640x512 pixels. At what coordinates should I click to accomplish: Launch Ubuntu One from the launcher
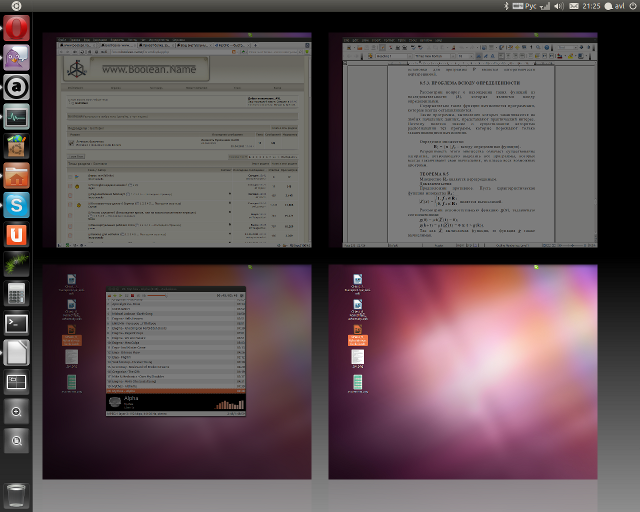click(17, 234)
